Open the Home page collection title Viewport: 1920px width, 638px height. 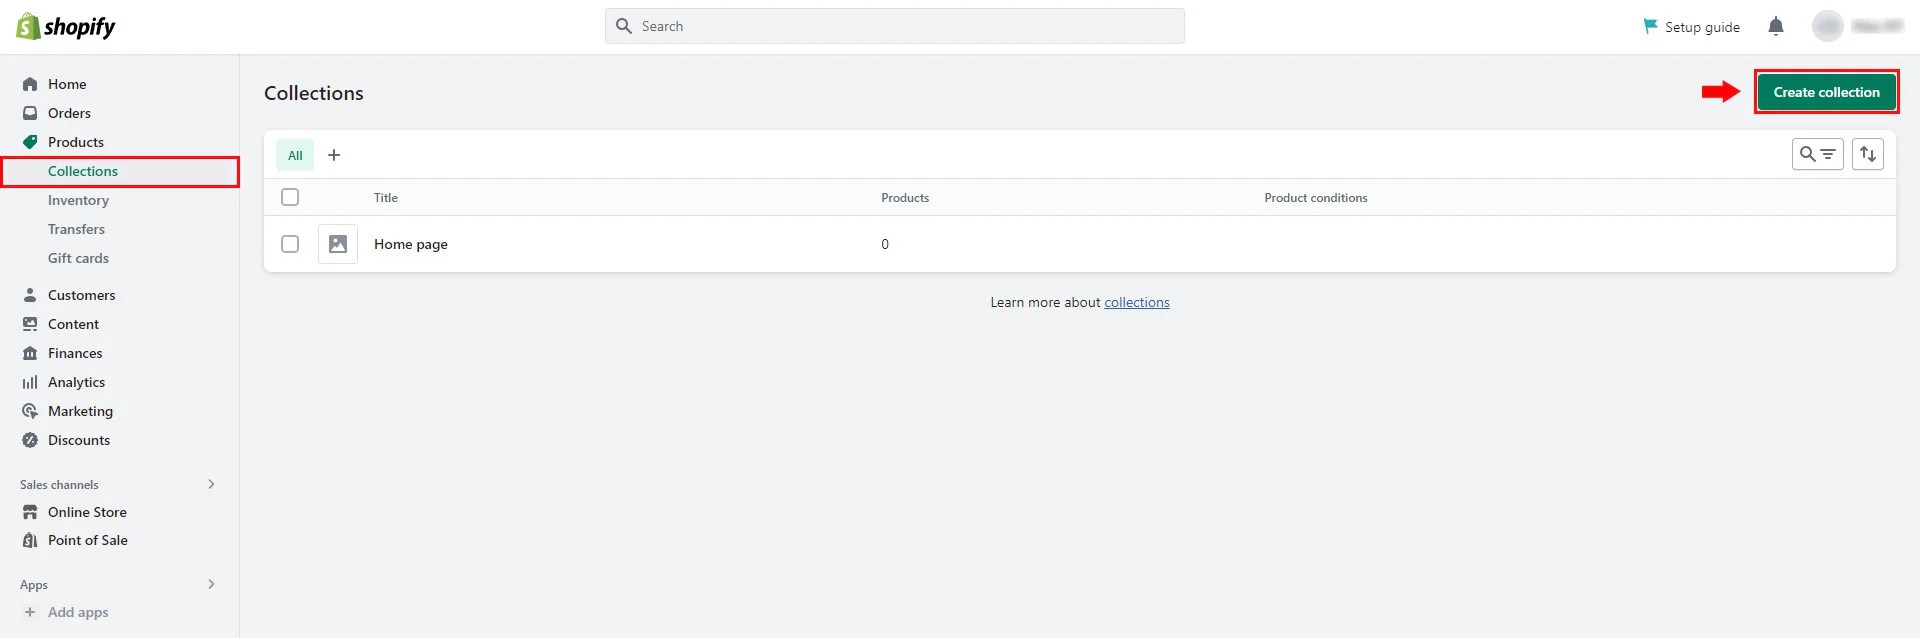click(411, 244)
